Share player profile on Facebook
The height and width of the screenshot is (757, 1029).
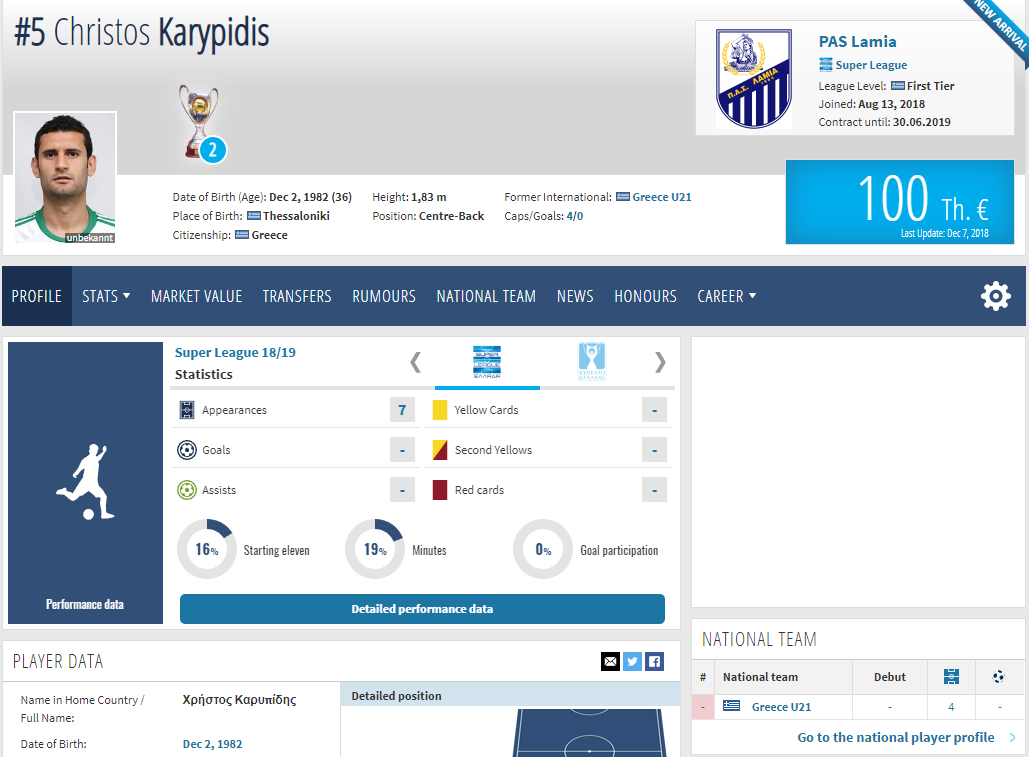654,661
